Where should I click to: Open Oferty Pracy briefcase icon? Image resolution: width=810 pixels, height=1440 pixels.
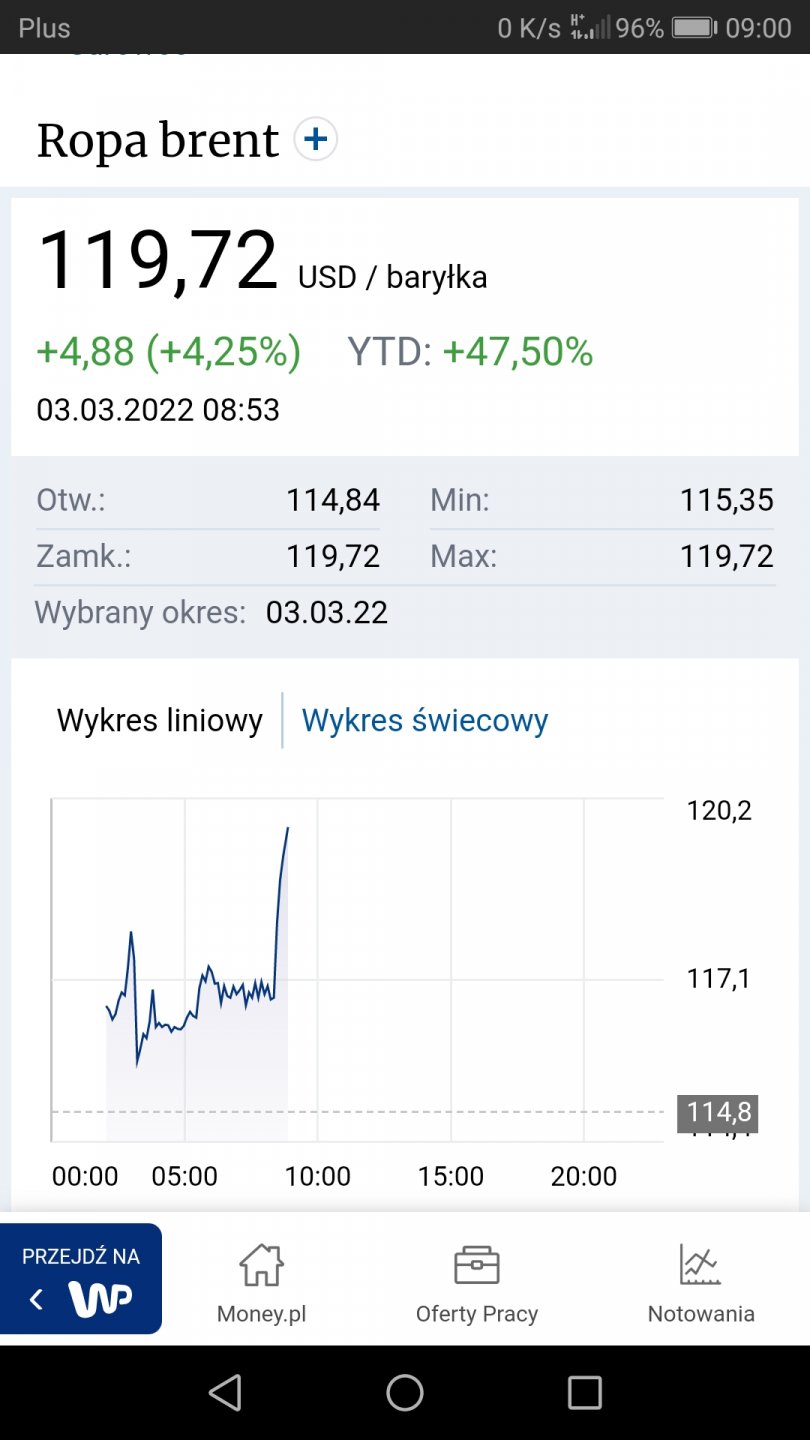(x=476, y=1266)
